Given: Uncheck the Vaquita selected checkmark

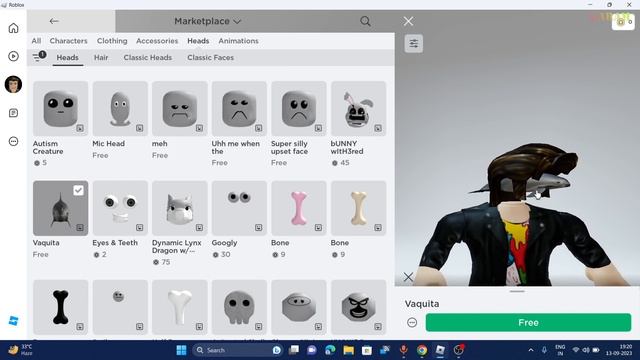Looking at the screenshot, I should pyautogui.click(x=78, y=190).
